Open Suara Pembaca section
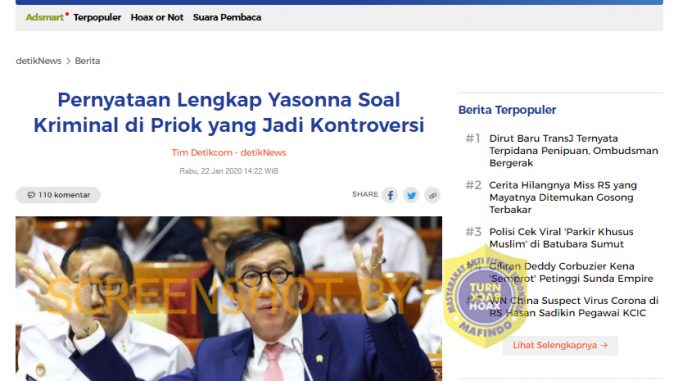This screenshot has height=381, width=678. 227,17
